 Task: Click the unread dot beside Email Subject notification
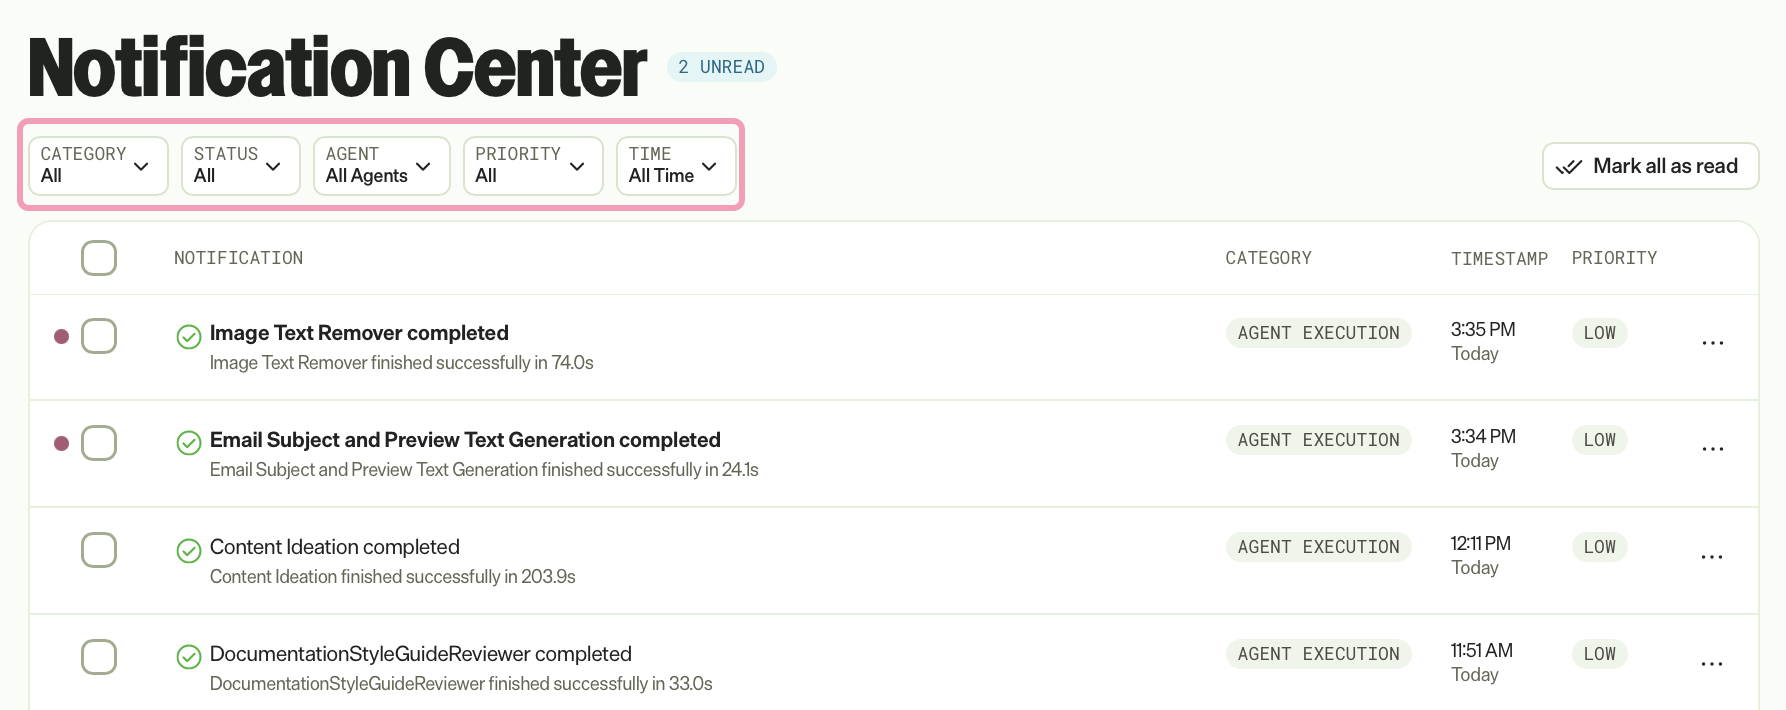(x=61, y=443)
